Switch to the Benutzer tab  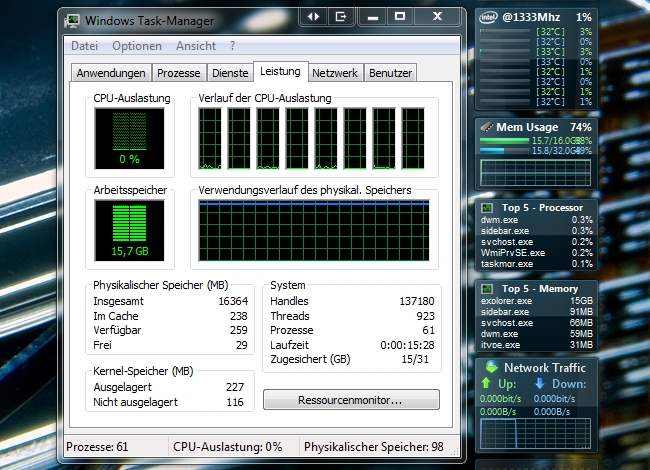pos(390,73)
